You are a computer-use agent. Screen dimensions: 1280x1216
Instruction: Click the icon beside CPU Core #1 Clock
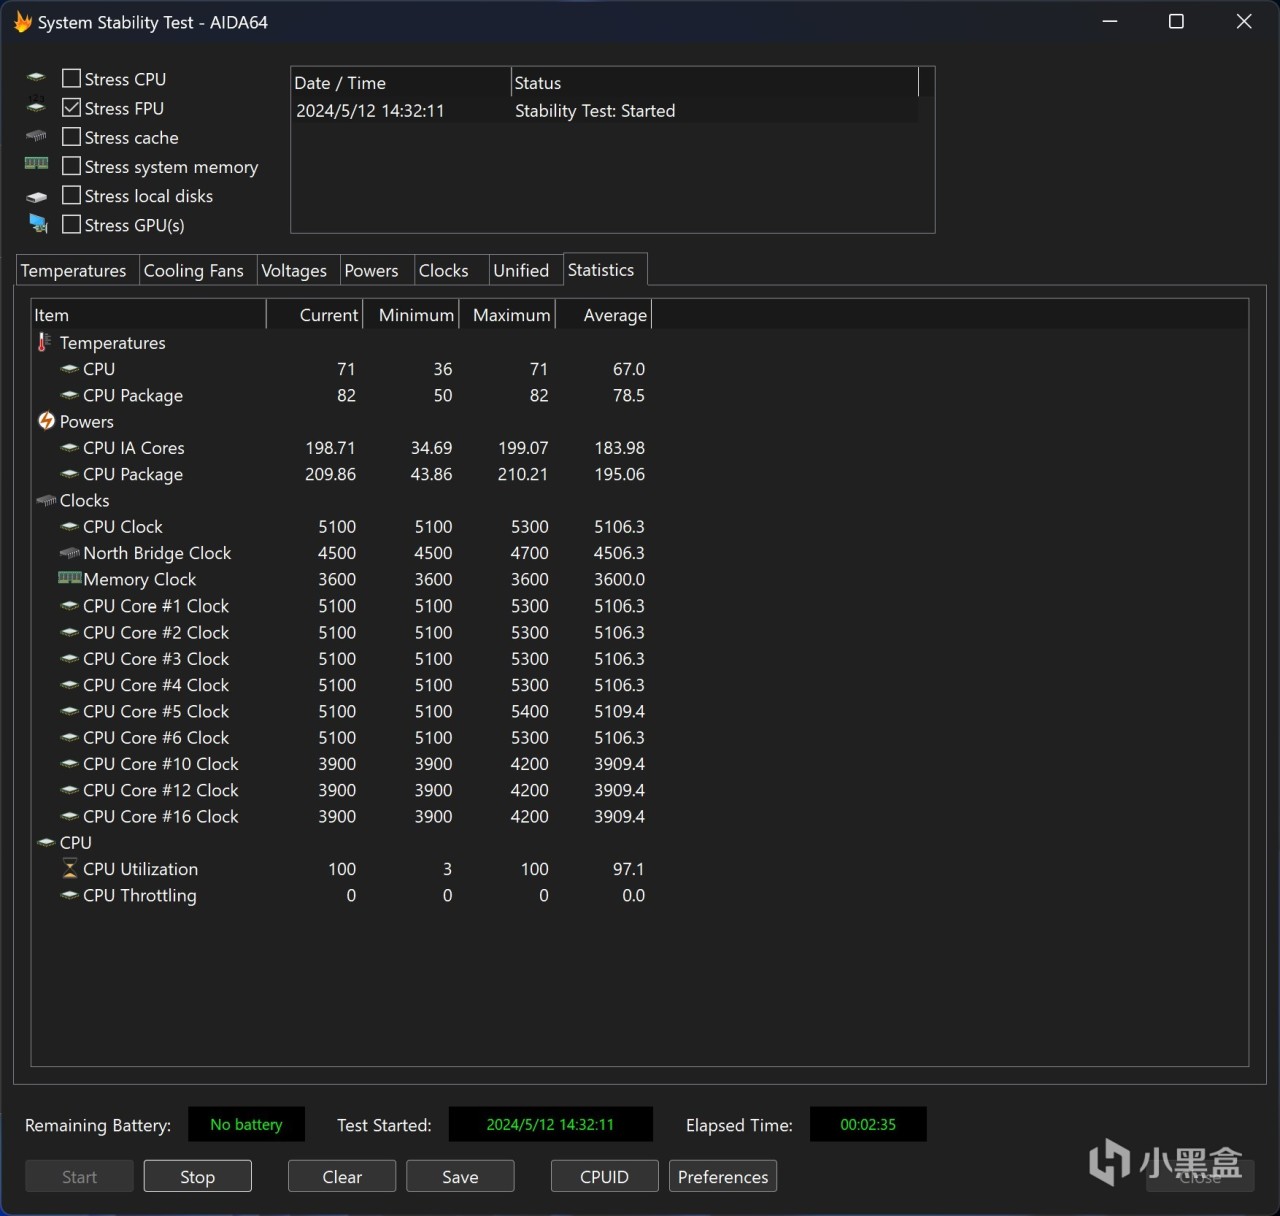(x=69, y=606)
